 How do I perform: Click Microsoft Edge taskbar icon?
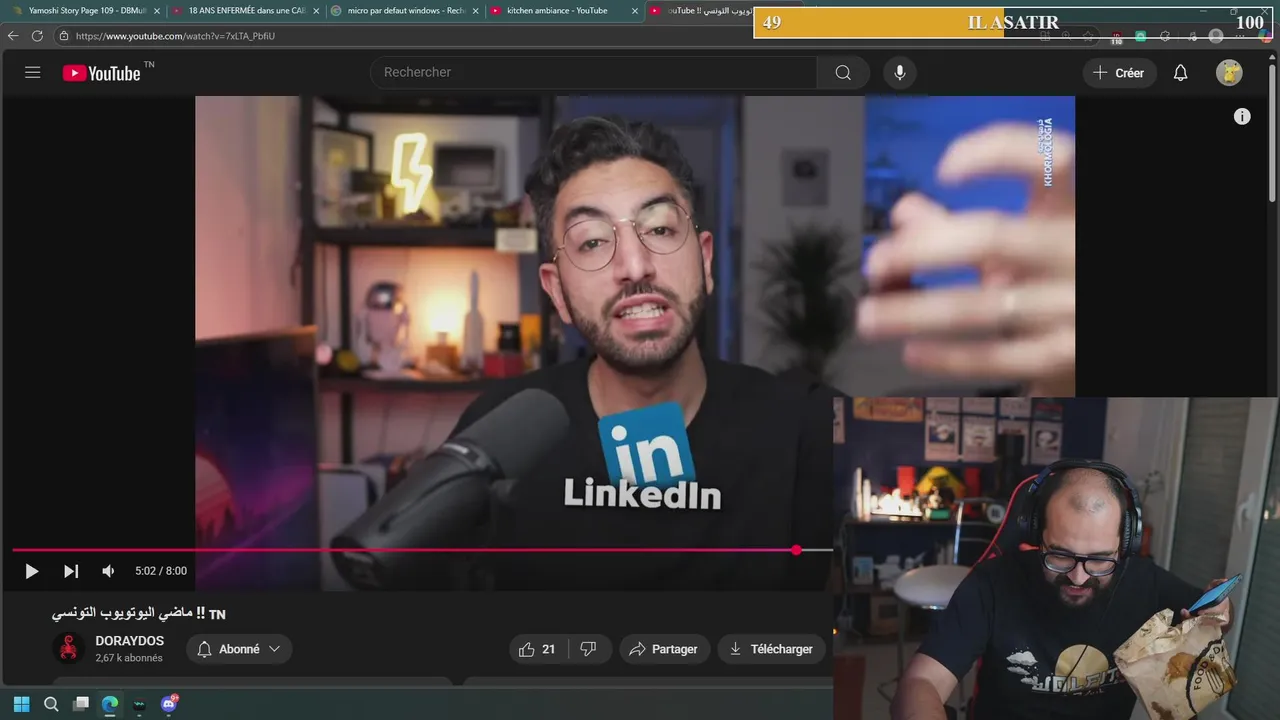pos(110,704)
